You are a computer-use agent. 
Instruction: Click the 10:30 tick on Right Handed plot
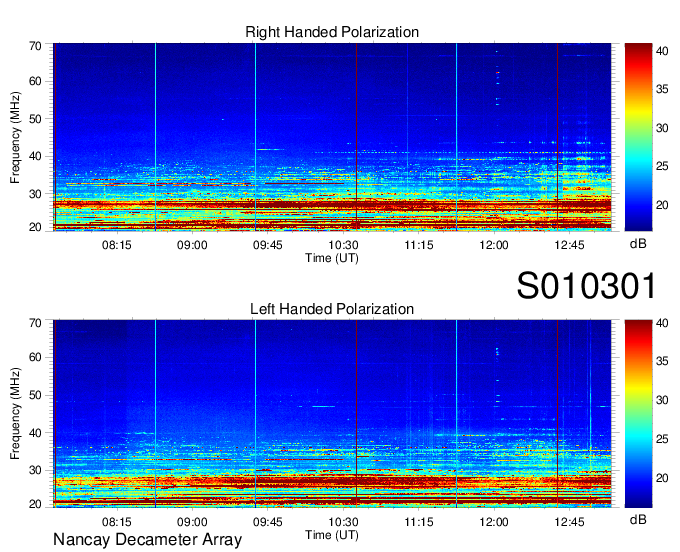click(343, 245)
